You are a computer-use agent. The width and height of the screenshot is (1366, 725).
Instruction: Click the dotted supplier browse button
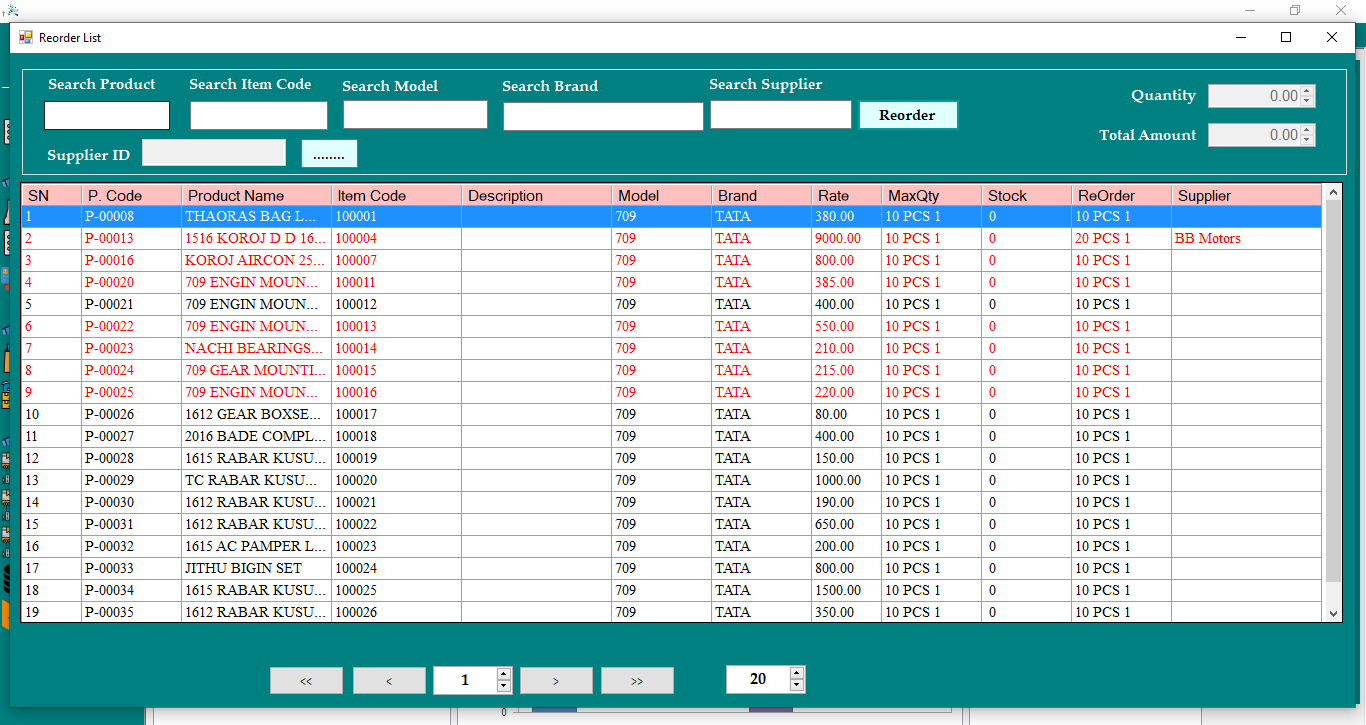pyautogui.click(x=328, y=154)
